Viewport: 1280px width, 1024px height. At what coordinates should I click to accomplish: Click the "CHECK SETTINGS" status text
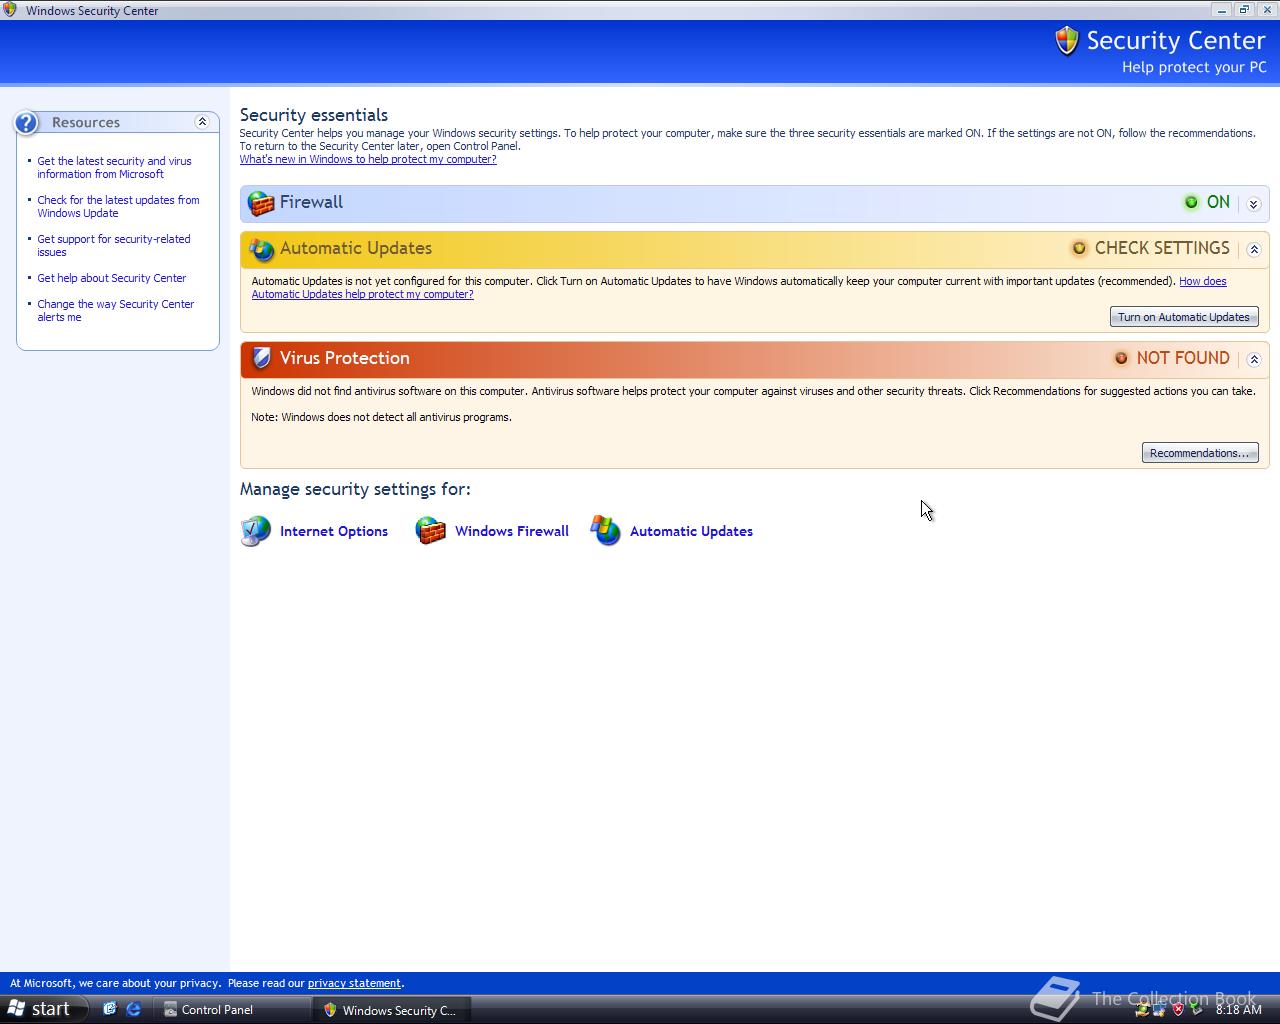point(1162,248)
